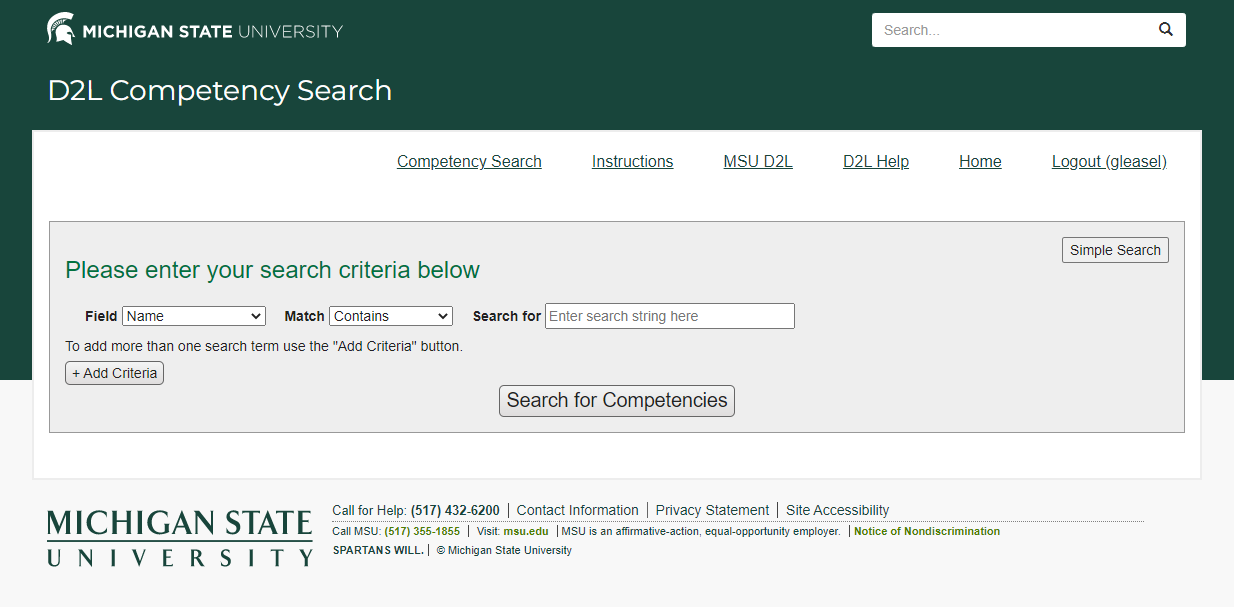Switch to Simple Search

click(1115, 250)
